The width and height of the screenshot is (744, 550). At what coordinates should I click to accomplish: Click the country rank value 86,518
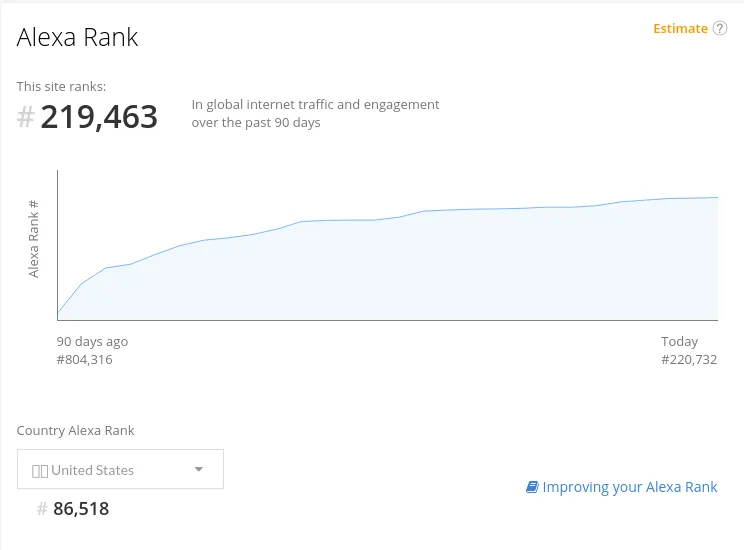[x=81, y=509]
